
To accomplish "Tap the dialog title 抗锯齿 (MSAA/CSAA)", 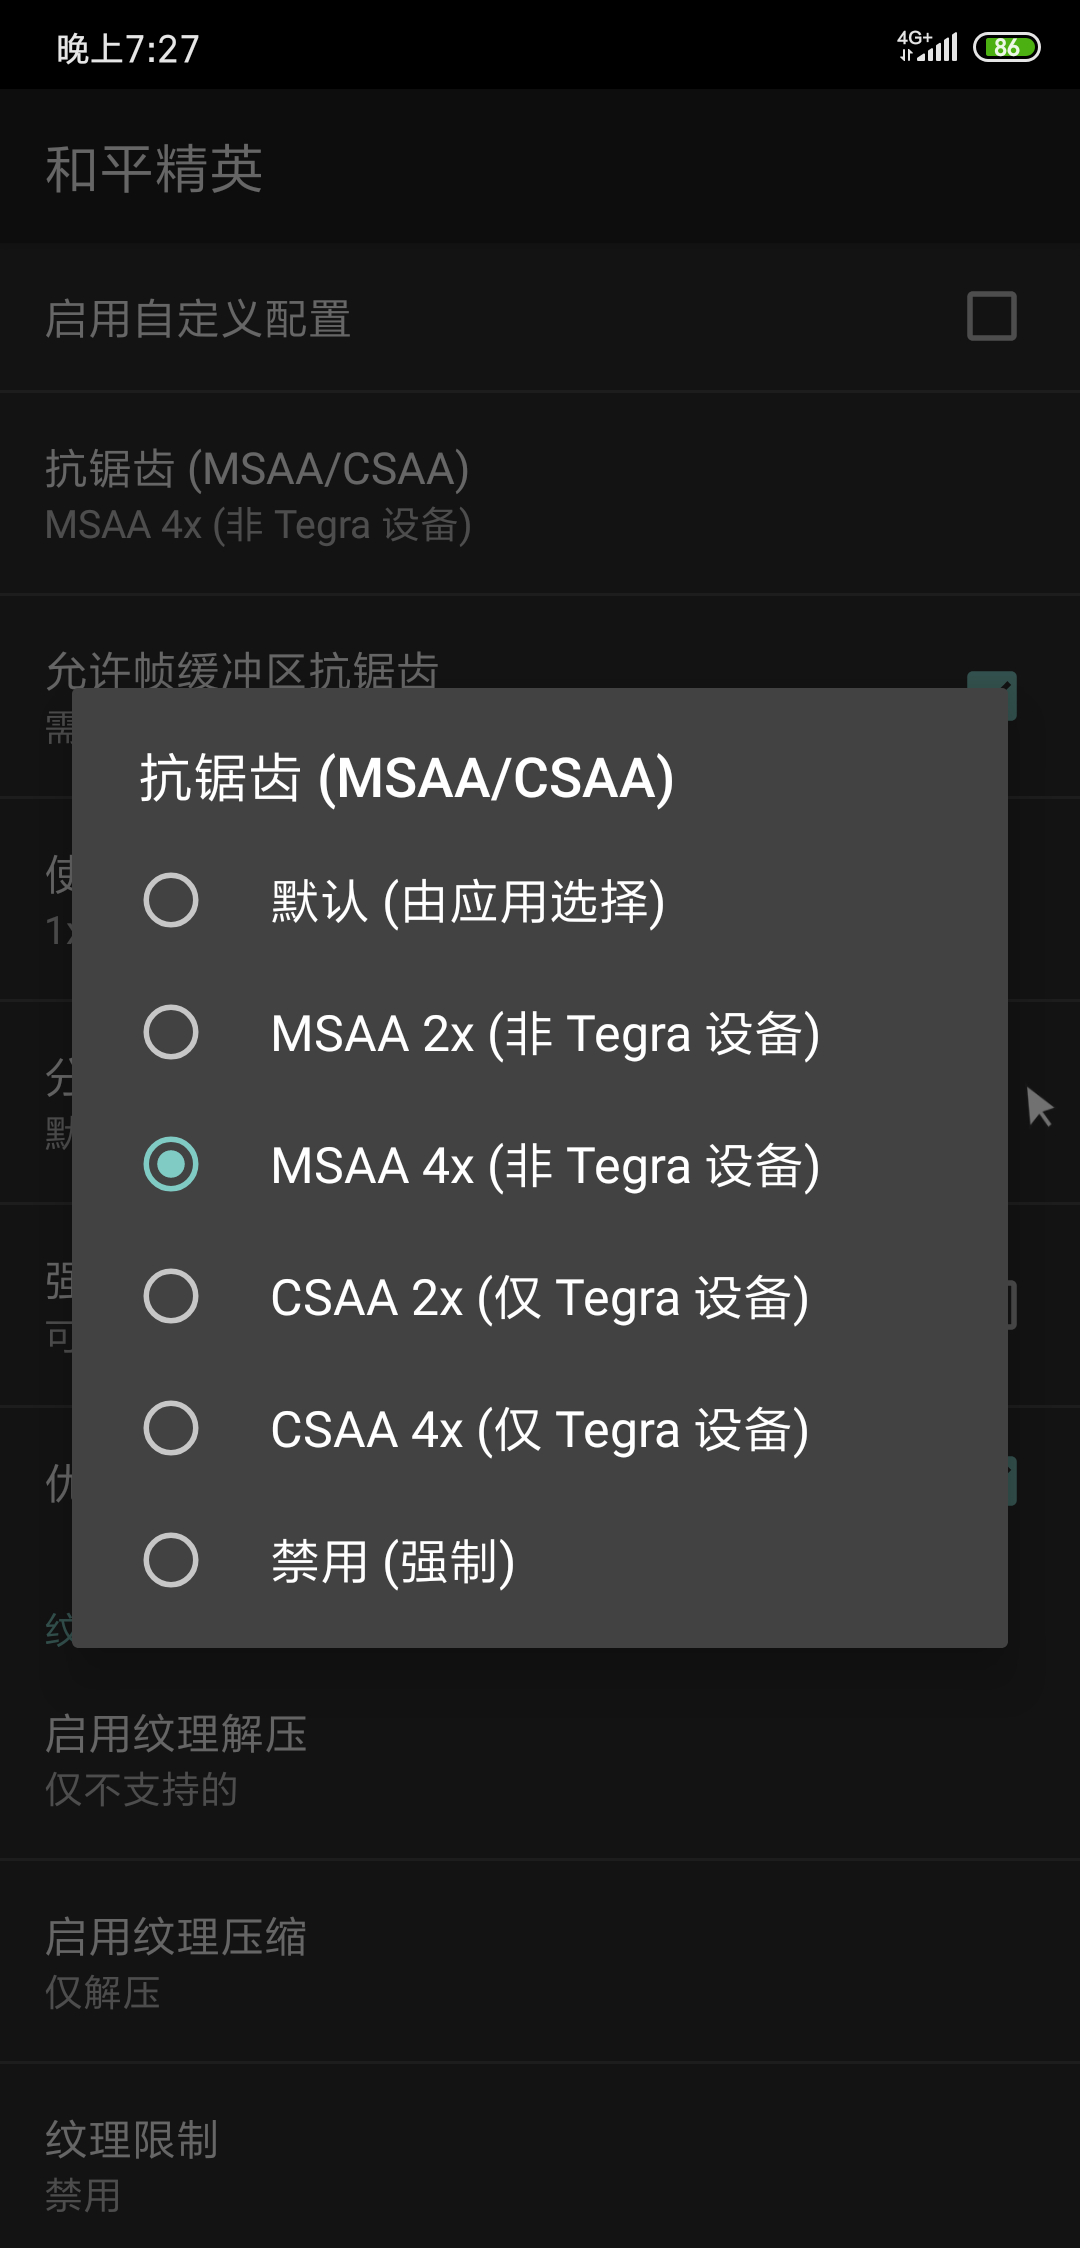I will [406, 778].
